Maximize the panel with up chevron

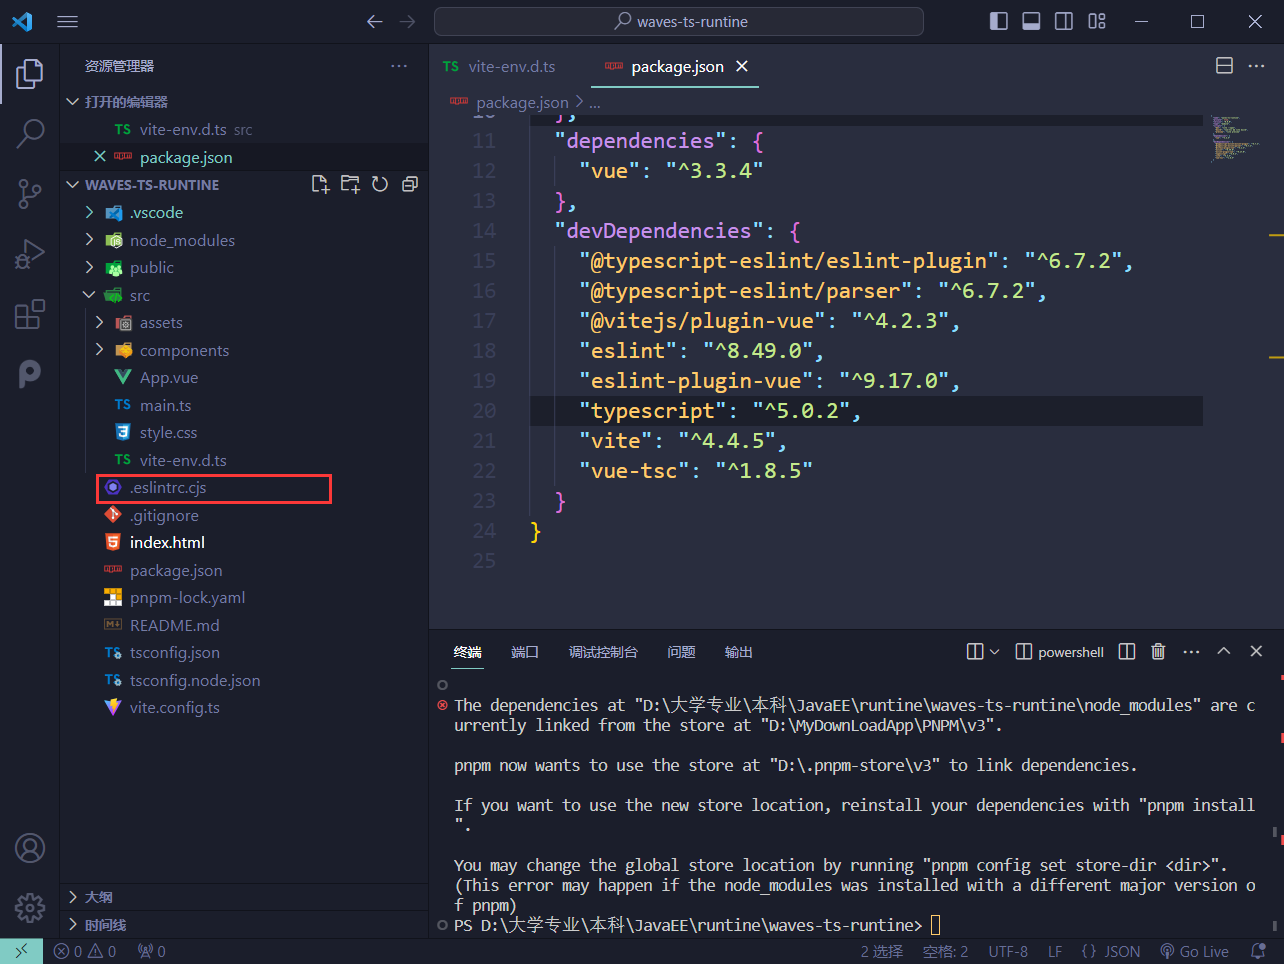pyautogui.click(x=1223, y=651)
